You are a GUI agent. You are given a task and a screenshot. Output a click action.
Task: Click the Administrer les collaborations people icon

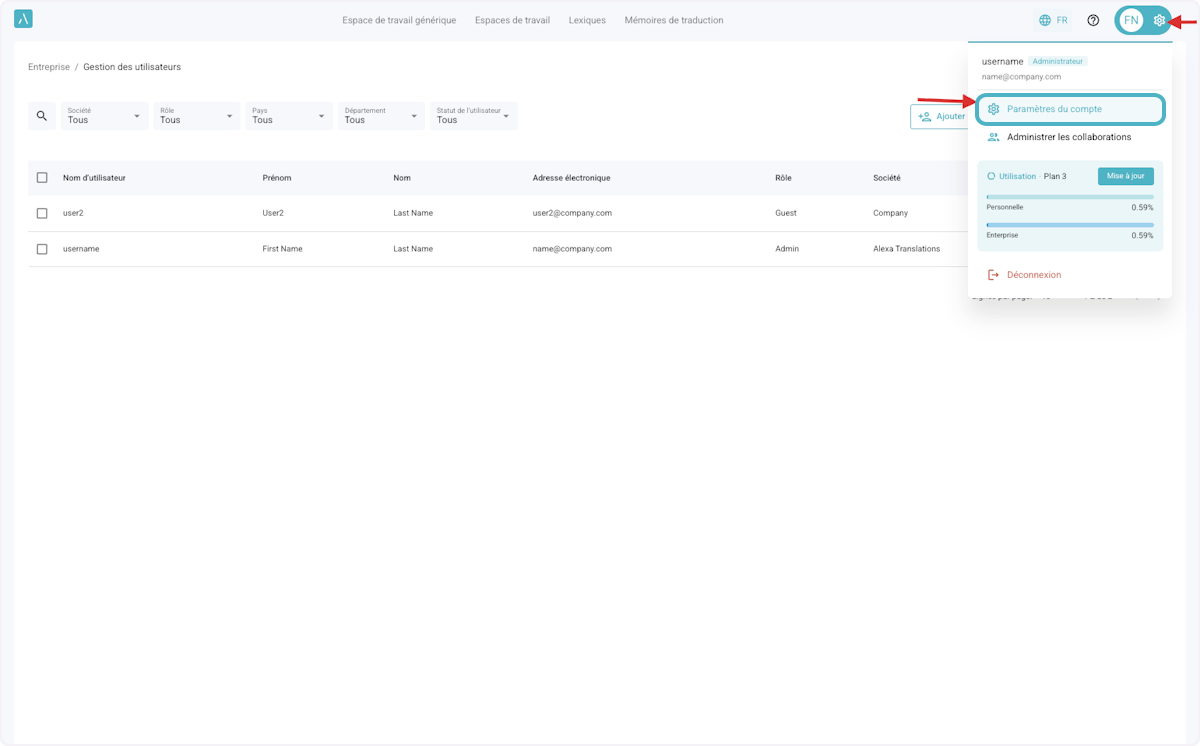[x=993, y=137]
